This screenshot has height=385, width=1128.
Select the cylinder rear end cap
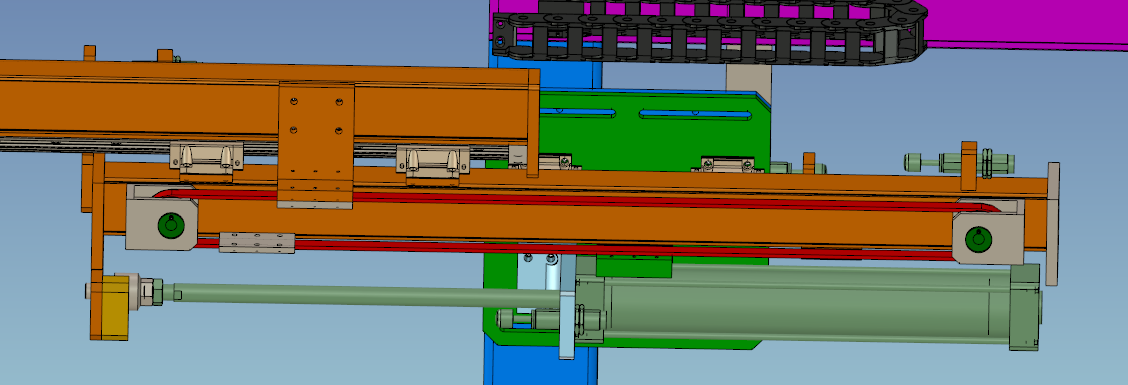tap(1024, 307)
